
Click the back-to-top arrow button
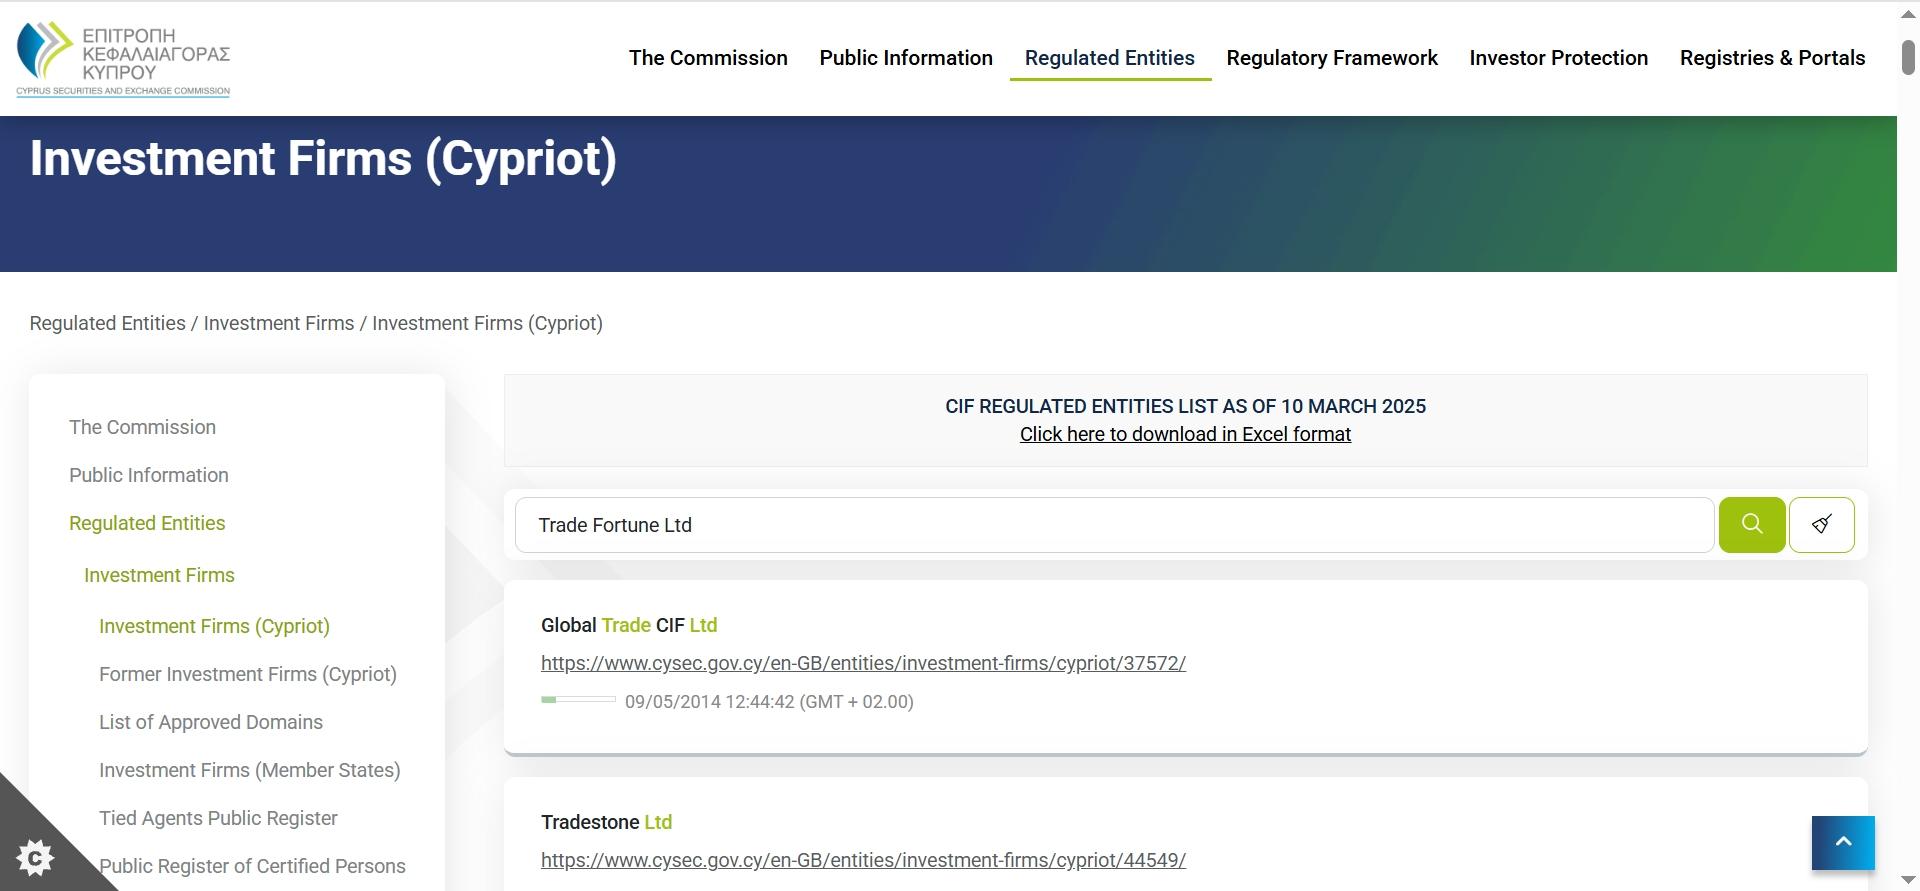(1843, 843)
